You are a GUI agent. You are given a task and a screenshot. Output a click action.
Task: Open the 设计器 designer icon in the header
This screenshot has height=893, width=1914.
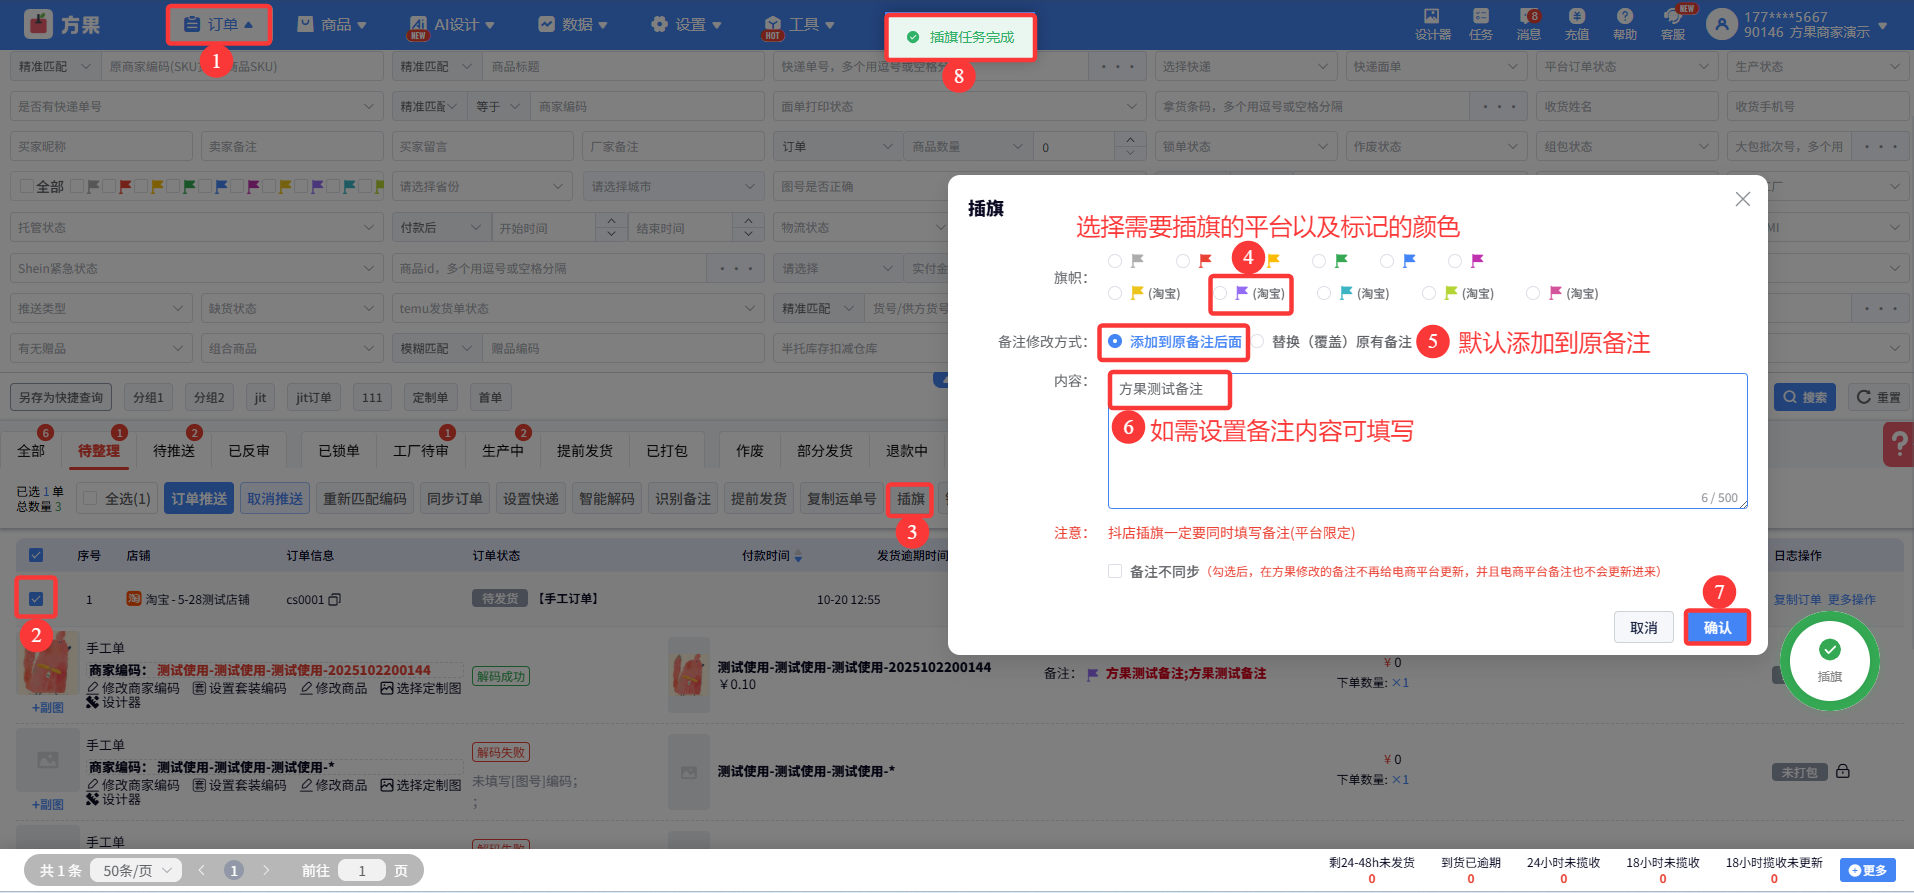click(1432, 24)
